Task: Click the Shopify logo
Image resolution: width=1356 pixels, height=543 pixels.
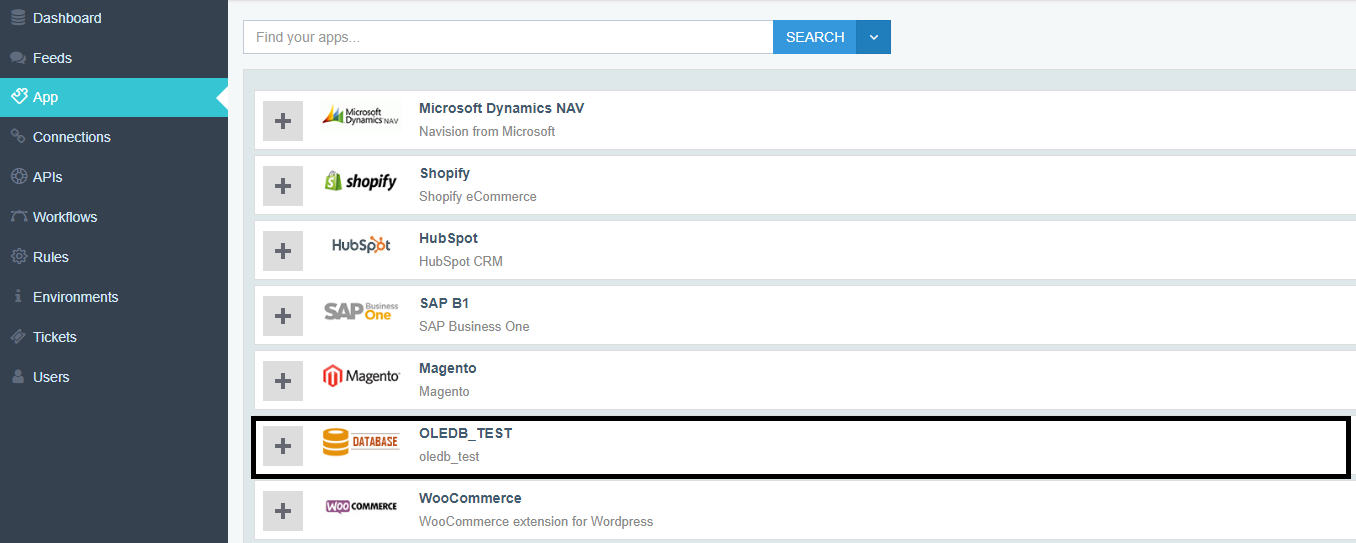Action: click(x=361, y=181)
